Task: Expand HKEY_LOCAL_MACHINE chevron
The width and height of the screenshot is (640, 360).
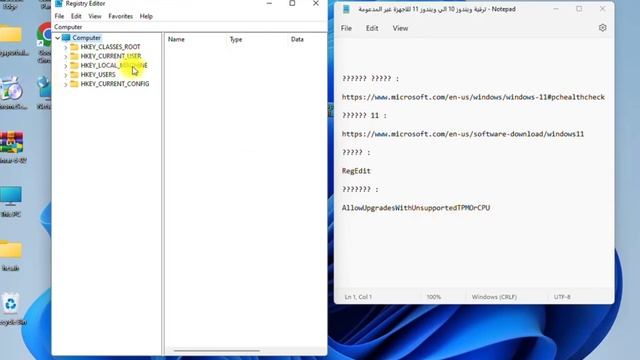Action: (x=66, y=66)
